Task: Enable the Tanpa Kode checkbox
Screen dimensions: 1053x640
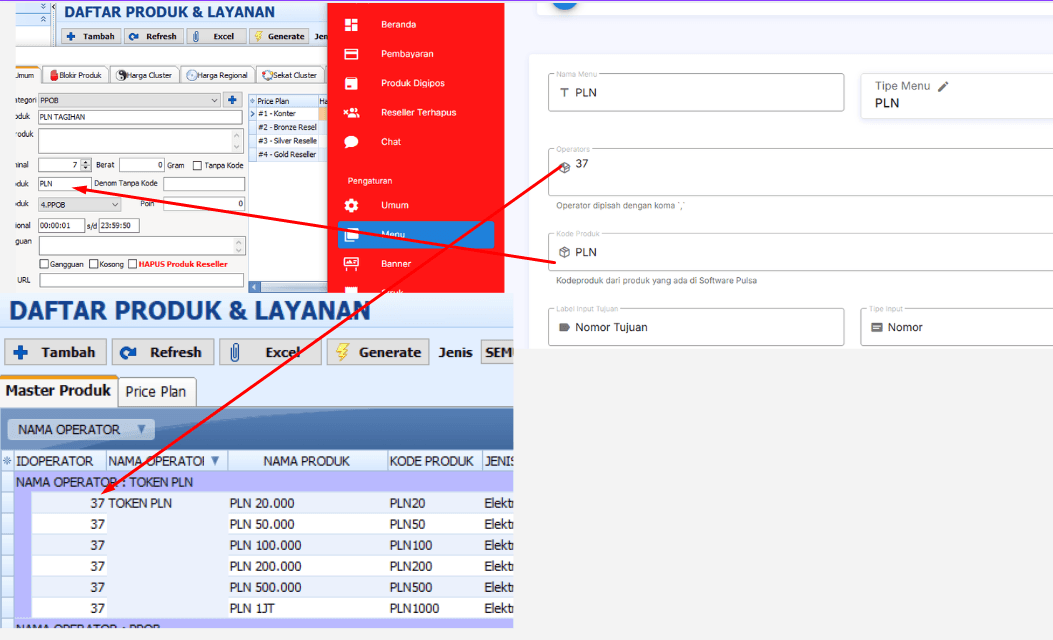Action: pyautogui.click(x=197, y=165)
